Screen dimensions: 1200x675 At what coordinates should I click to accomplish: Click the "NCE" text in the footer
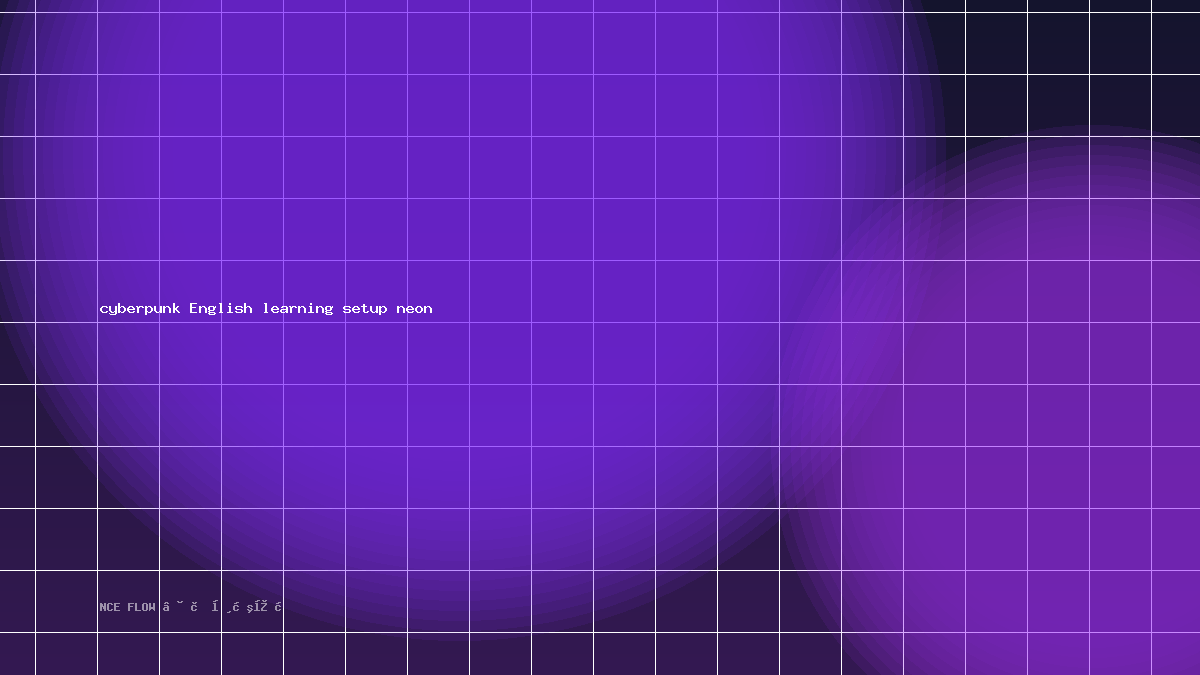(x=110, y=607)
